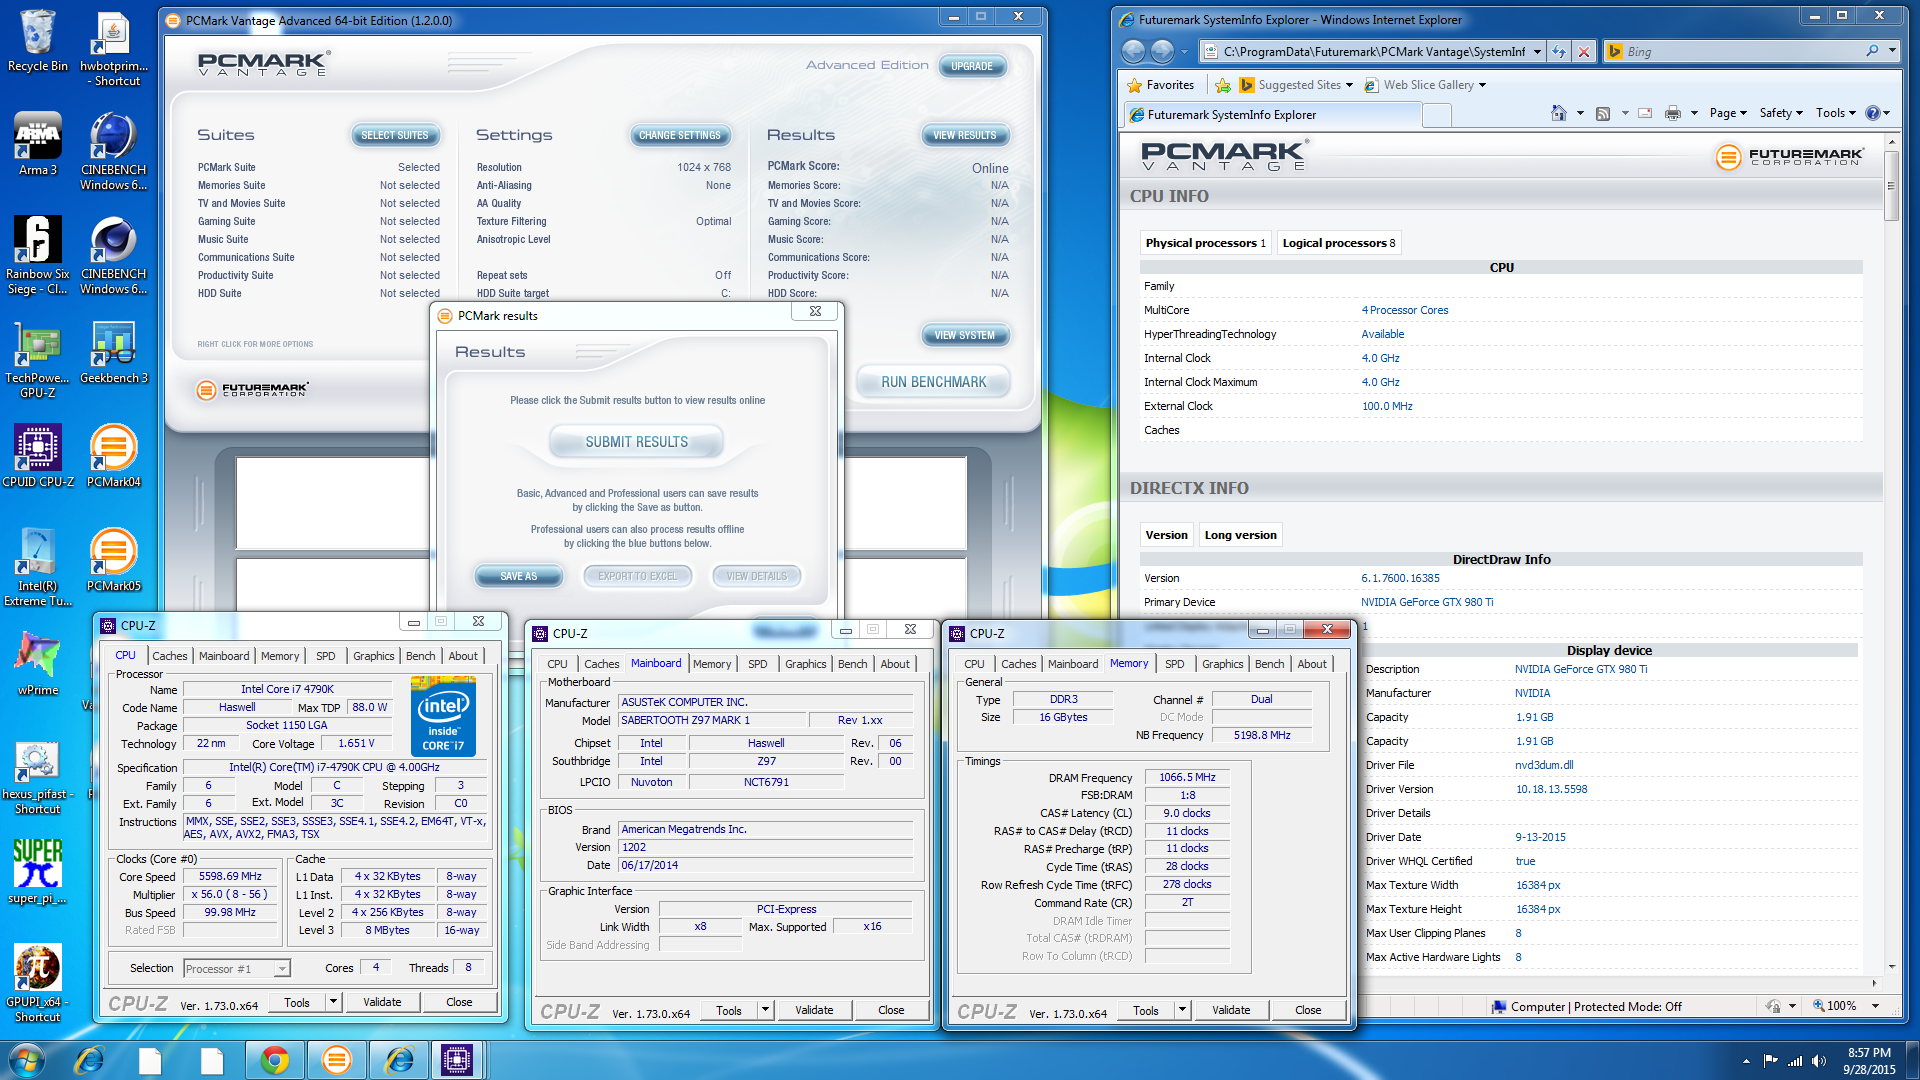Screen dimensions: 1920x1080
Task: Click IE back navigation button
Action: (1133, 51)
